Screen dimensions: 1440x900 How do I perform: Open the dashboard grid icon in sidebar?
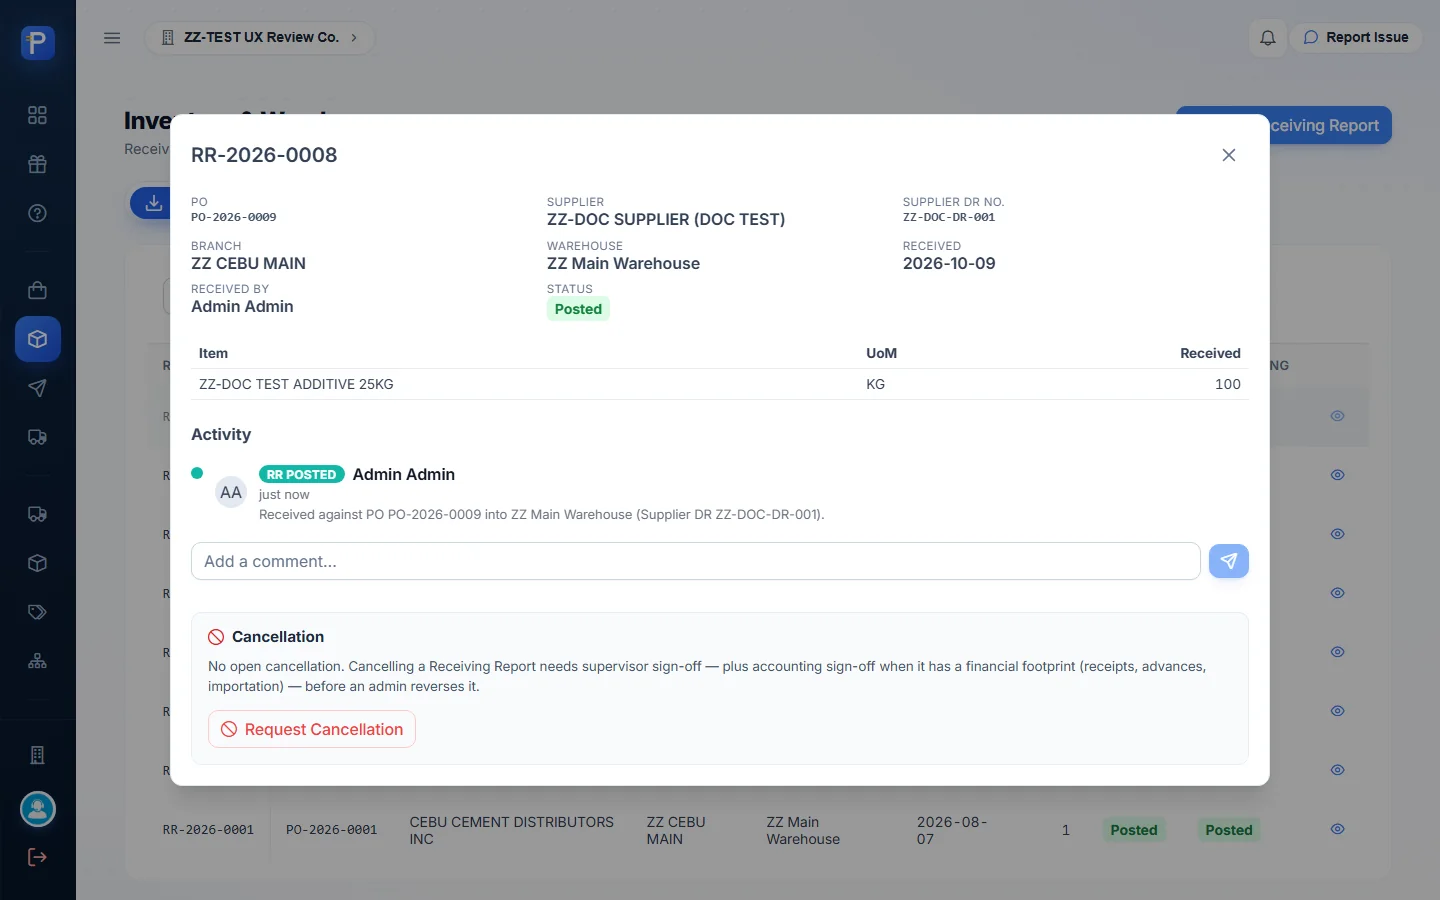[38, 115]
